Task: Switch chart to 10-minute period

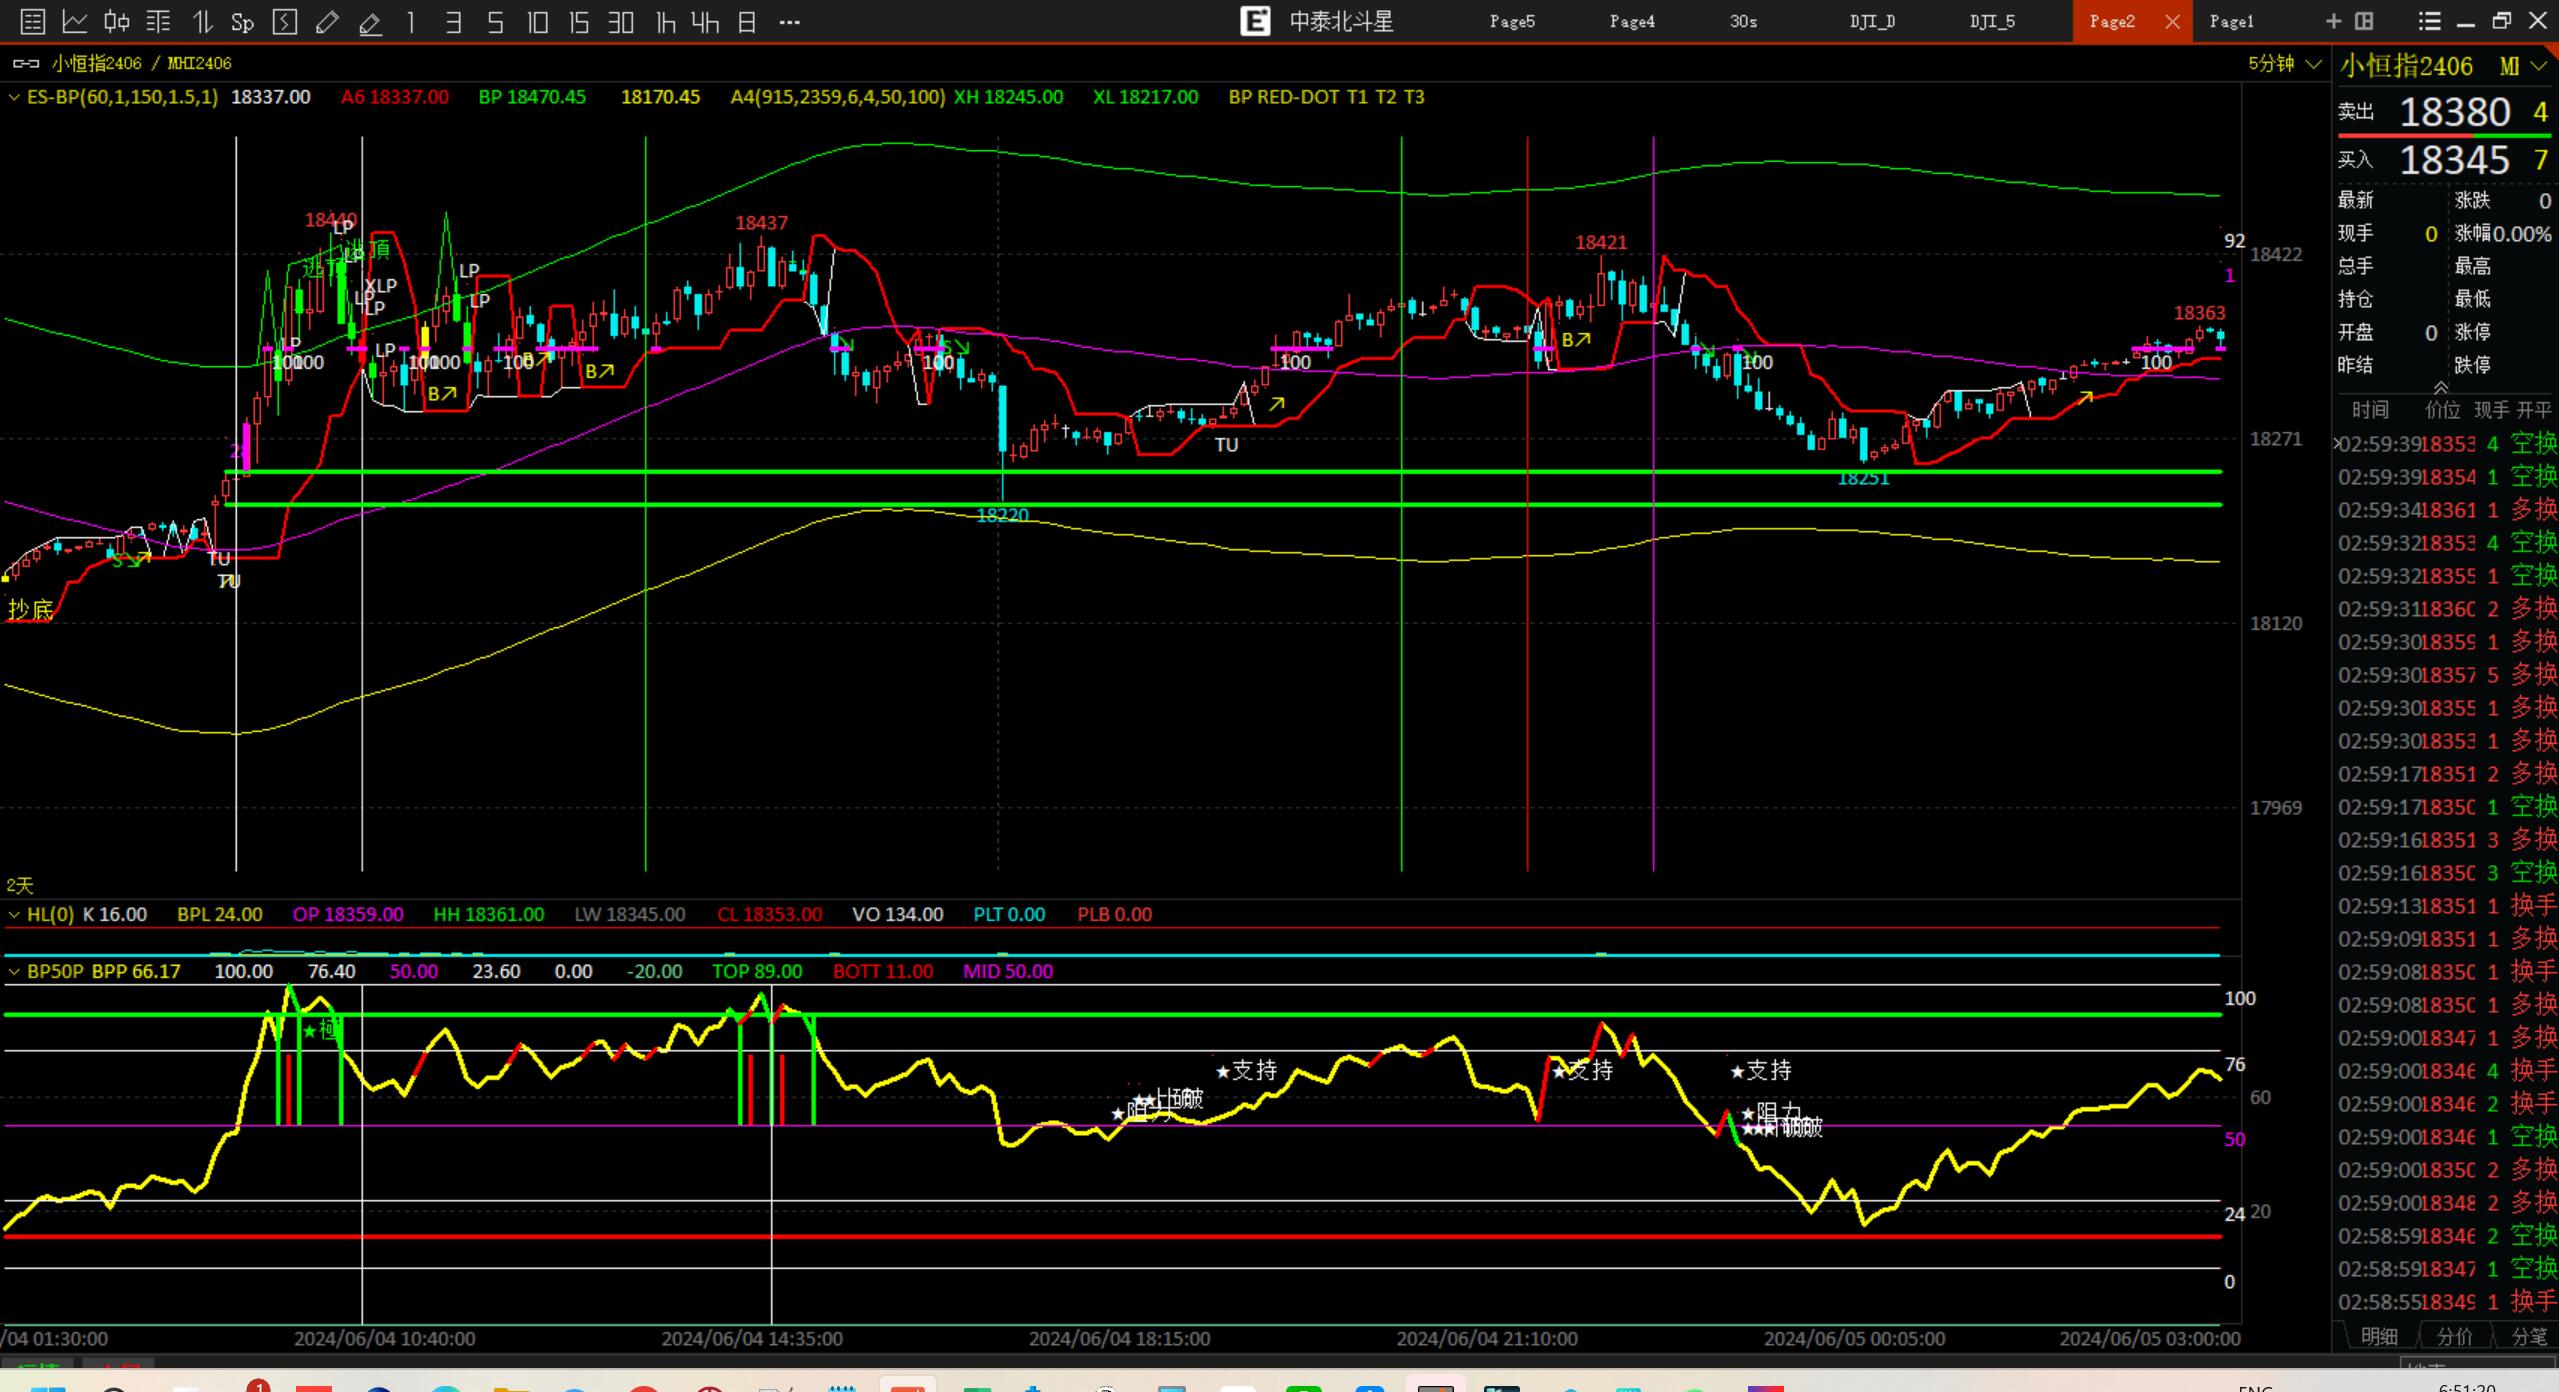Action: click(x=537, y=22)
